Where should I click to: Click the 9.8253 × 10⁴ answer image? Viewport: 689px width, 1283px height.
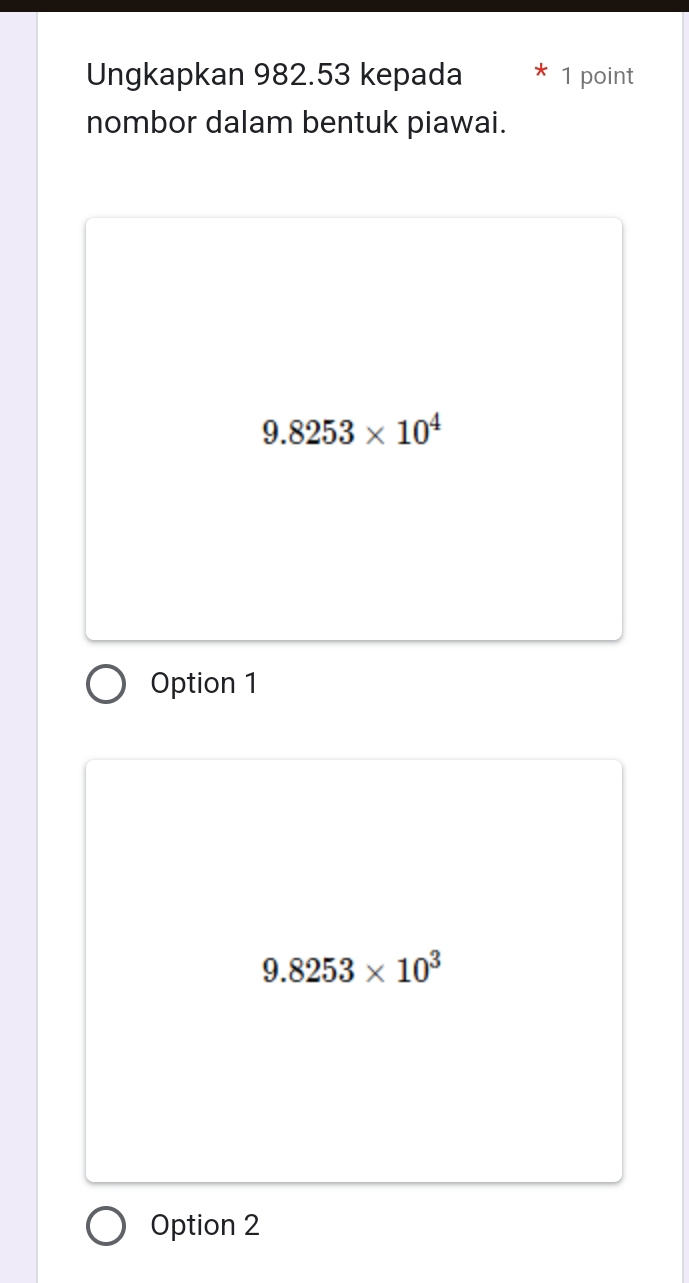click(354, 428)
